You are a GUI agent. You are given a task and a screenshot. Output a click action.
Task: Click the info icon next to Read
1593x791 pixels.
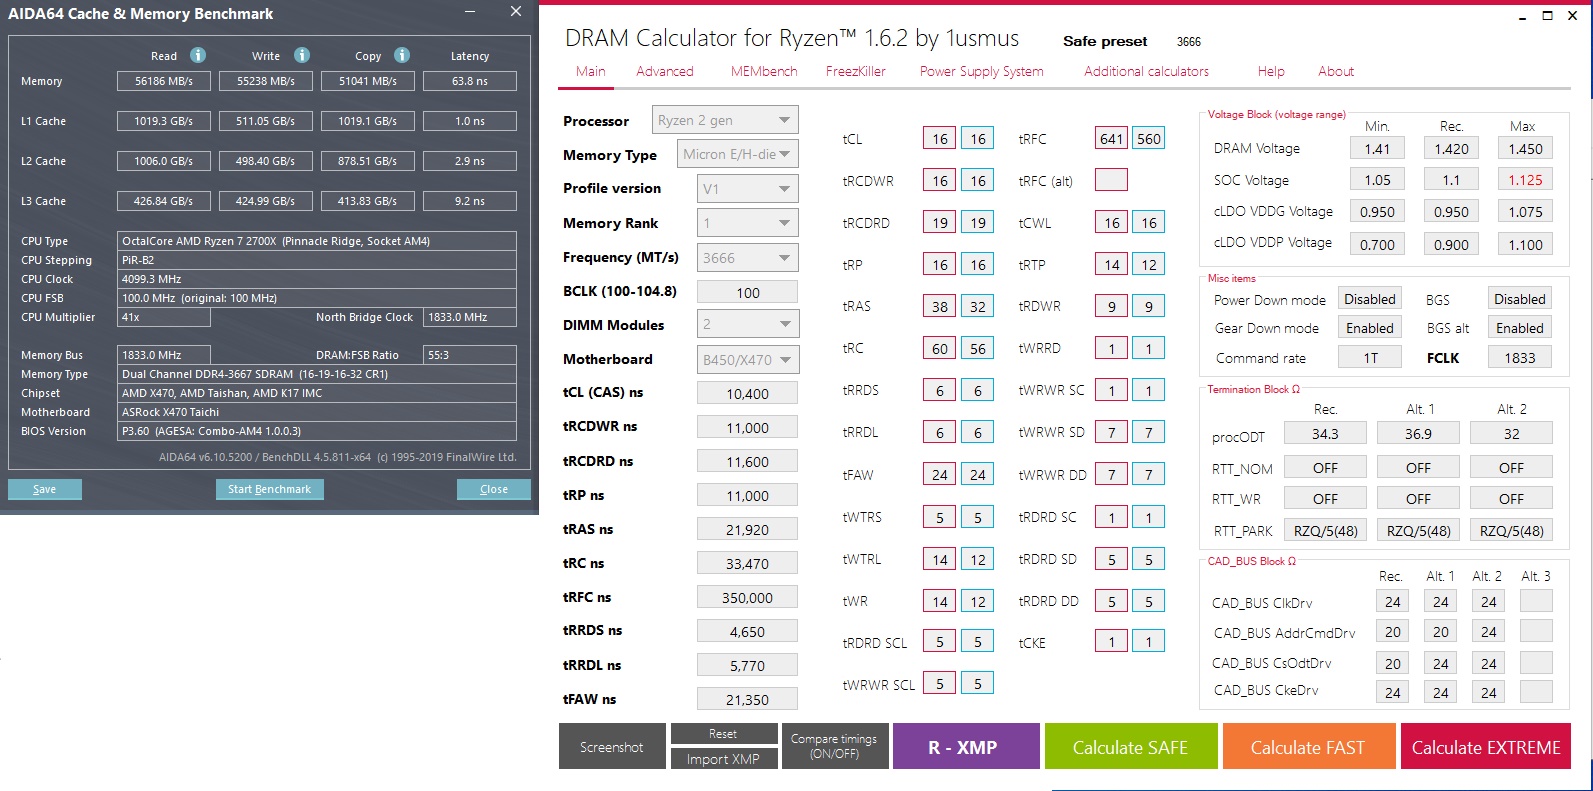tap(198, 55)
